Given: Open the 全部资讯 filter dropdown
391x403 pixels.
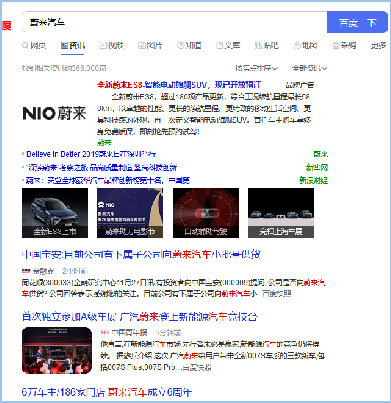Looking at the screenshot, I should (x=309, y=68).
